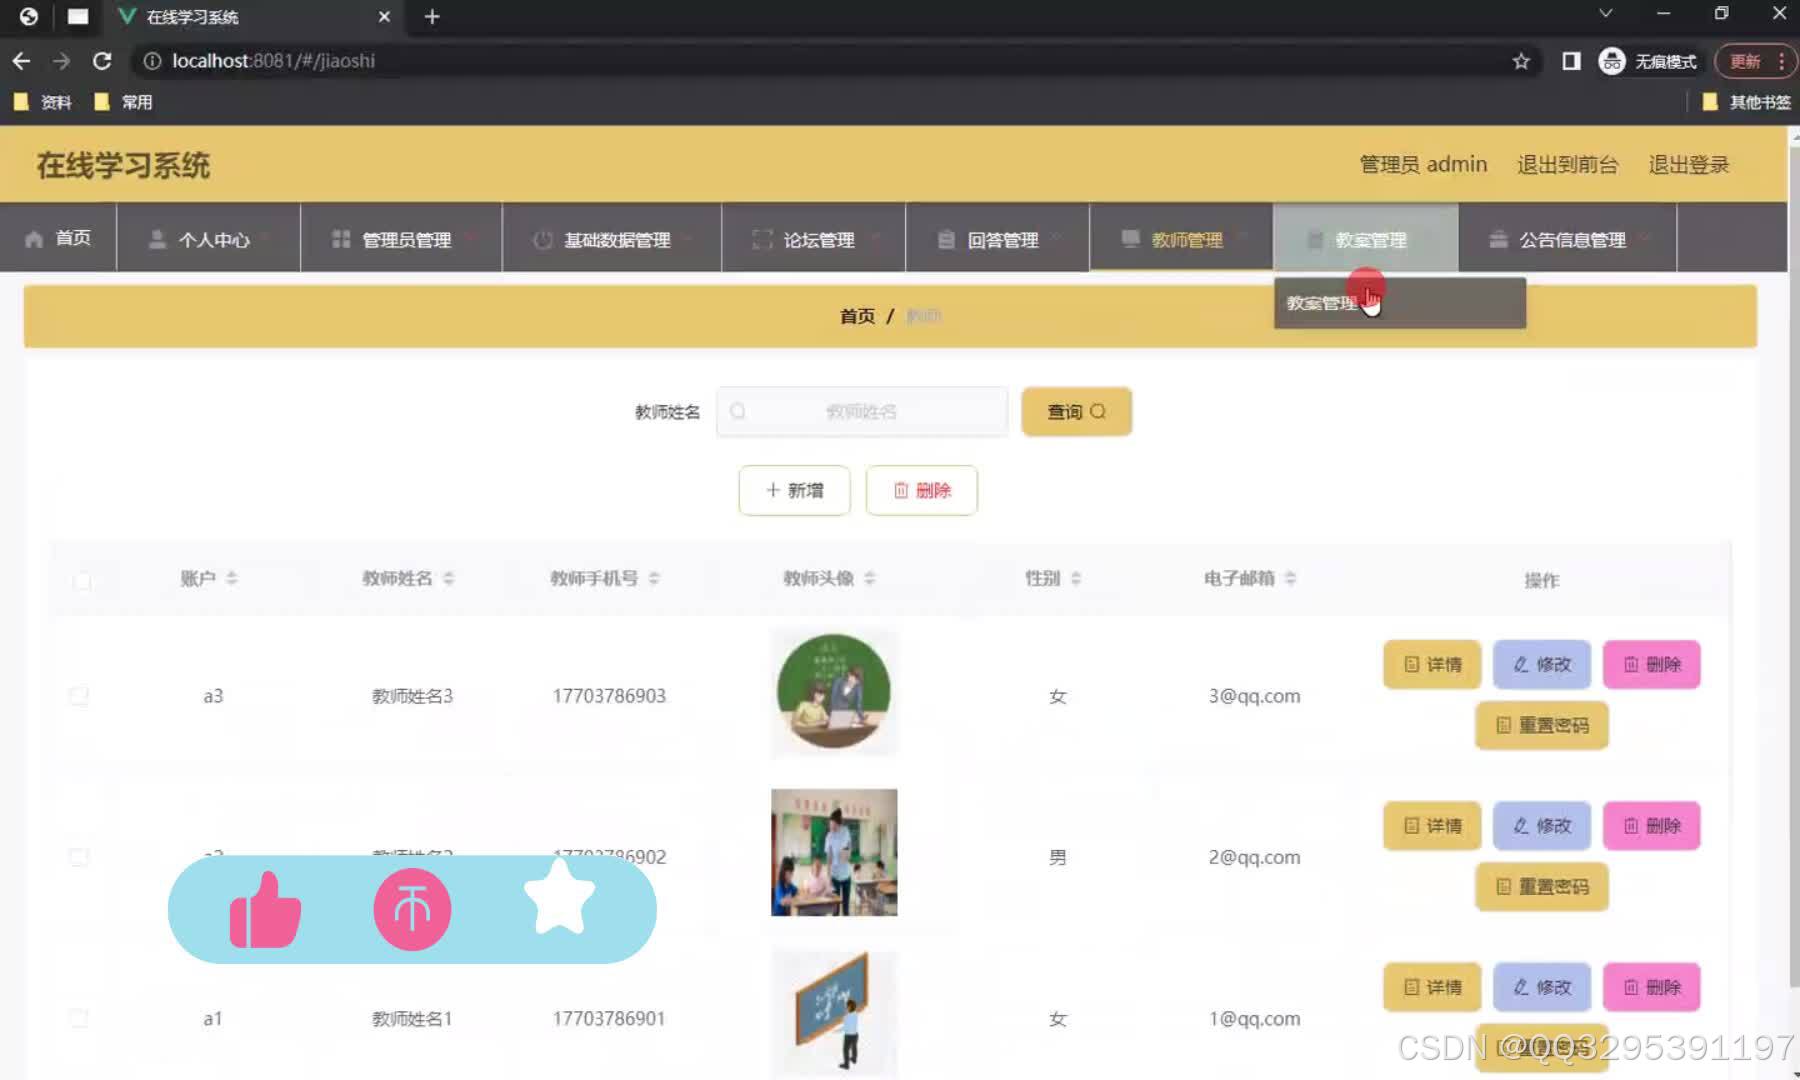Click 删除 for teacher a1
The image size is (1800, 1080).
pyautogui.click(x=1652, y=987)
